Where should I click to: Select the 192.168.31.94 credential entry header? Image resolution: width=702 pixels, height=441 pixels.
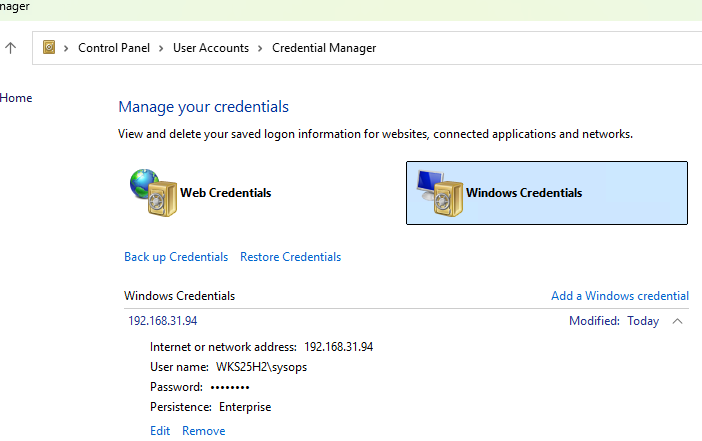[163, 321]
